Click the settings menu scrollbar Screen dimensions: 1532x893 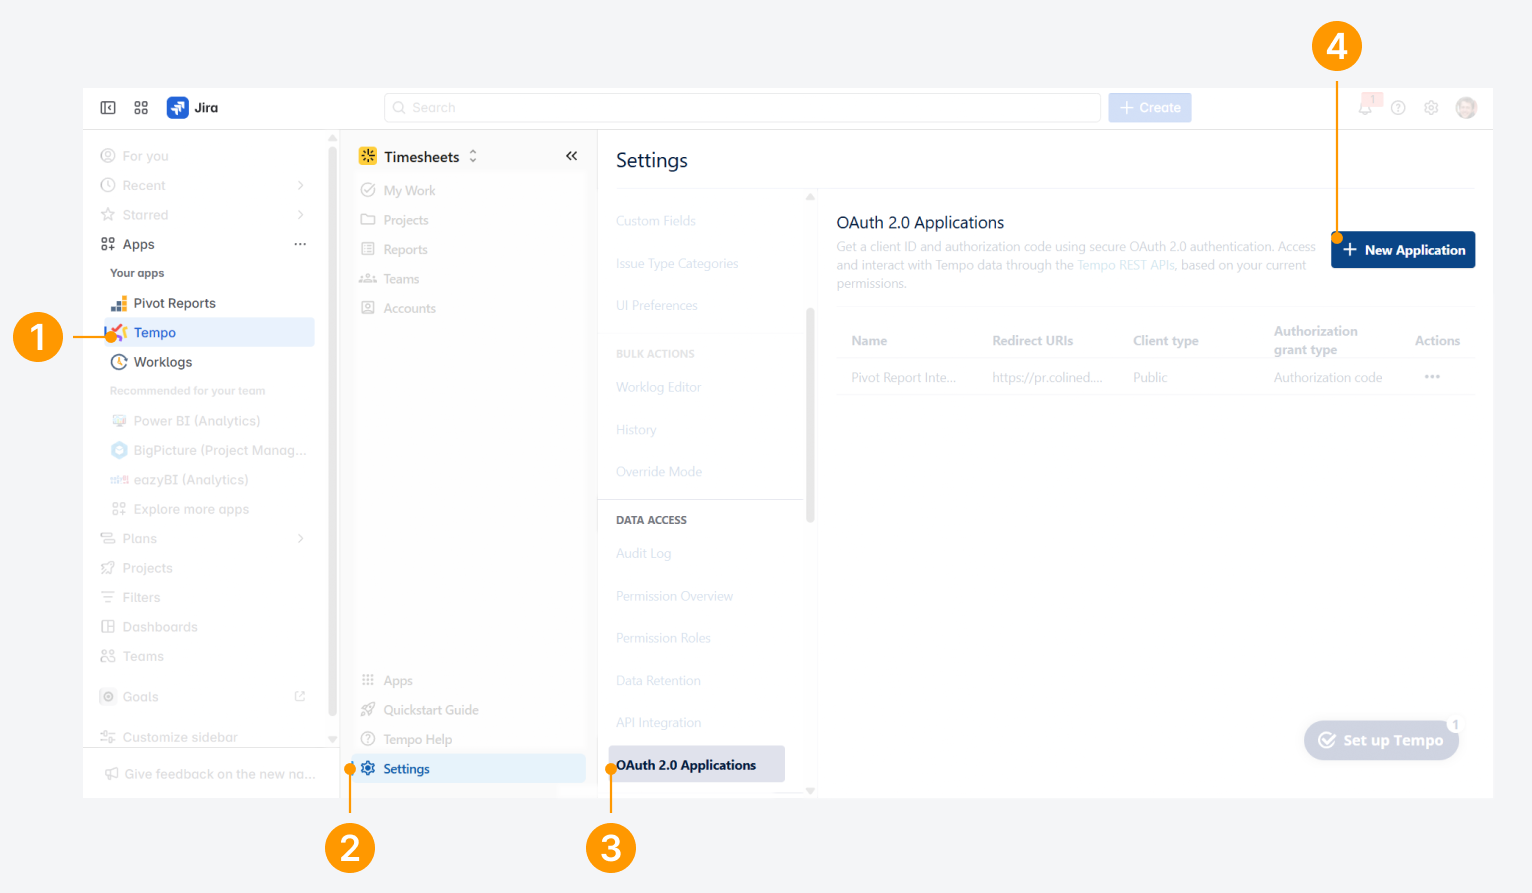810,415
